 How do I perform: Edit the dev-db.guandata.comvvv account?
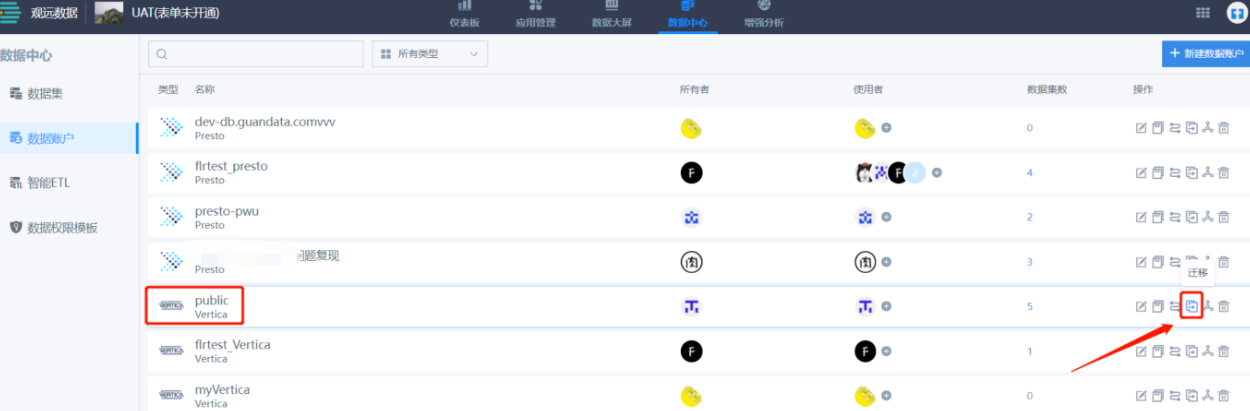[1141, 128]
